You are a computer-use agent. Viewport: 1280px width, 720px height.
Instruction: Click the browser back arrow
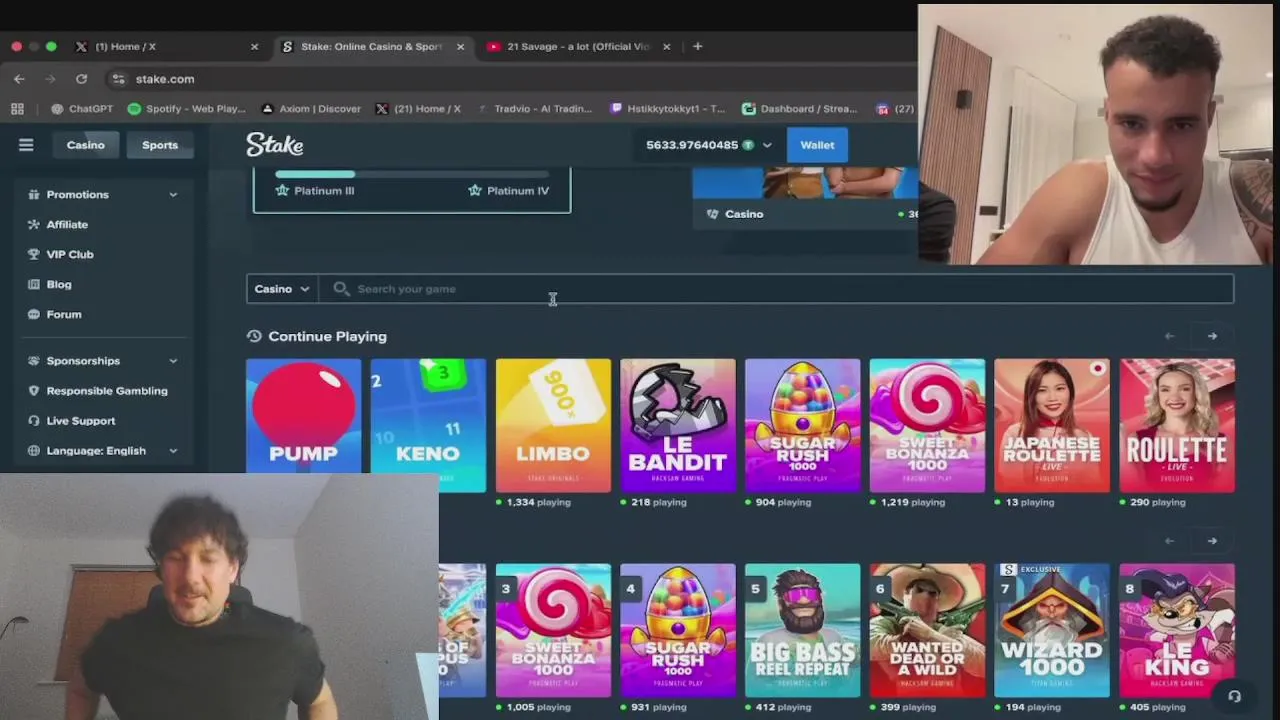(19, 79)
